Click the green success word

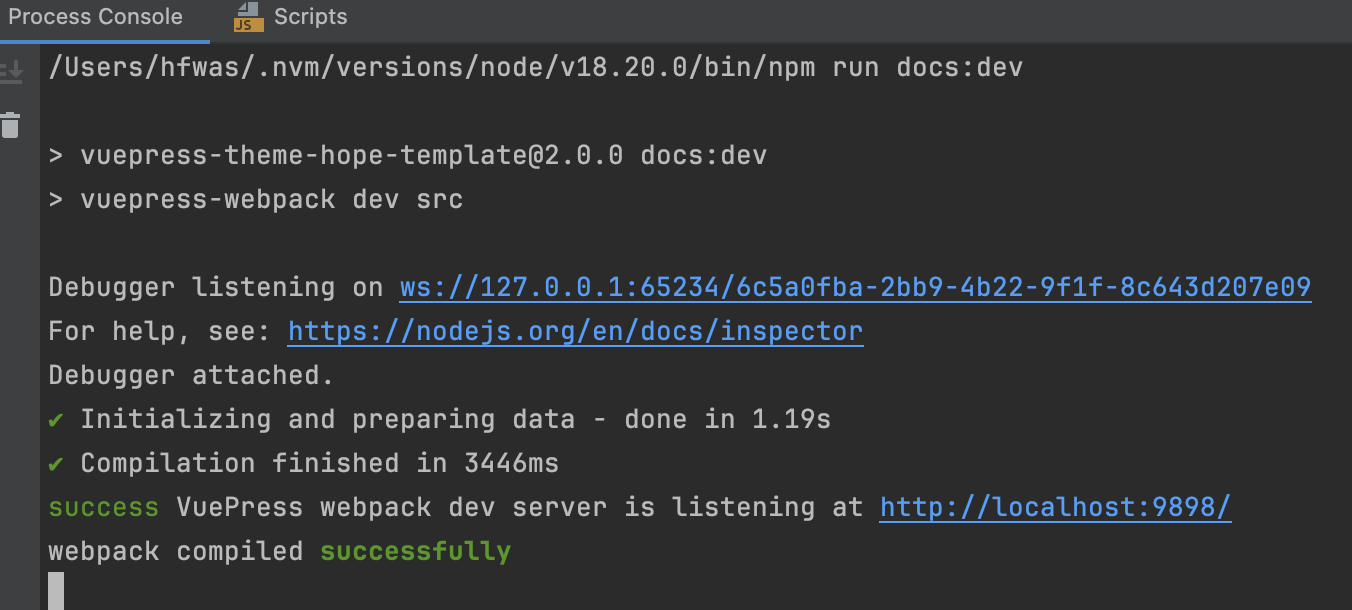point(103,507)
